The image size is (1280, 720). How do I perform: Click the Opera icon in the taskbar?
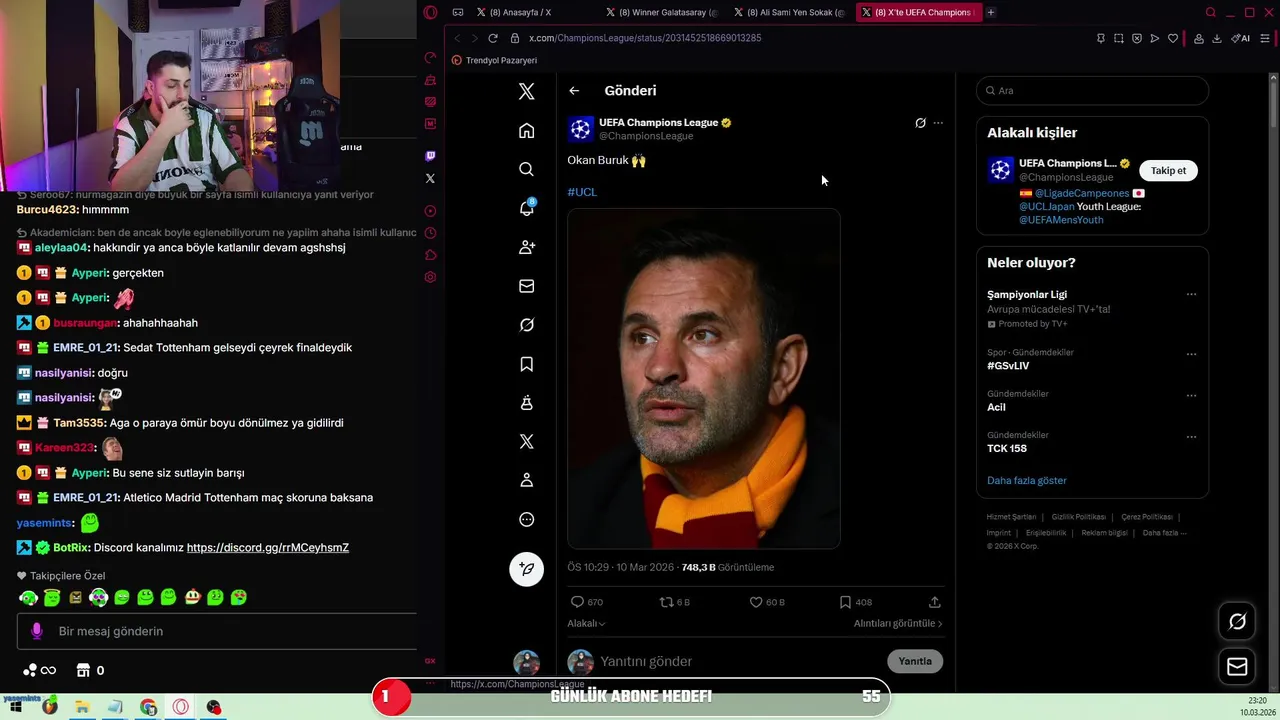coord(181,707)
